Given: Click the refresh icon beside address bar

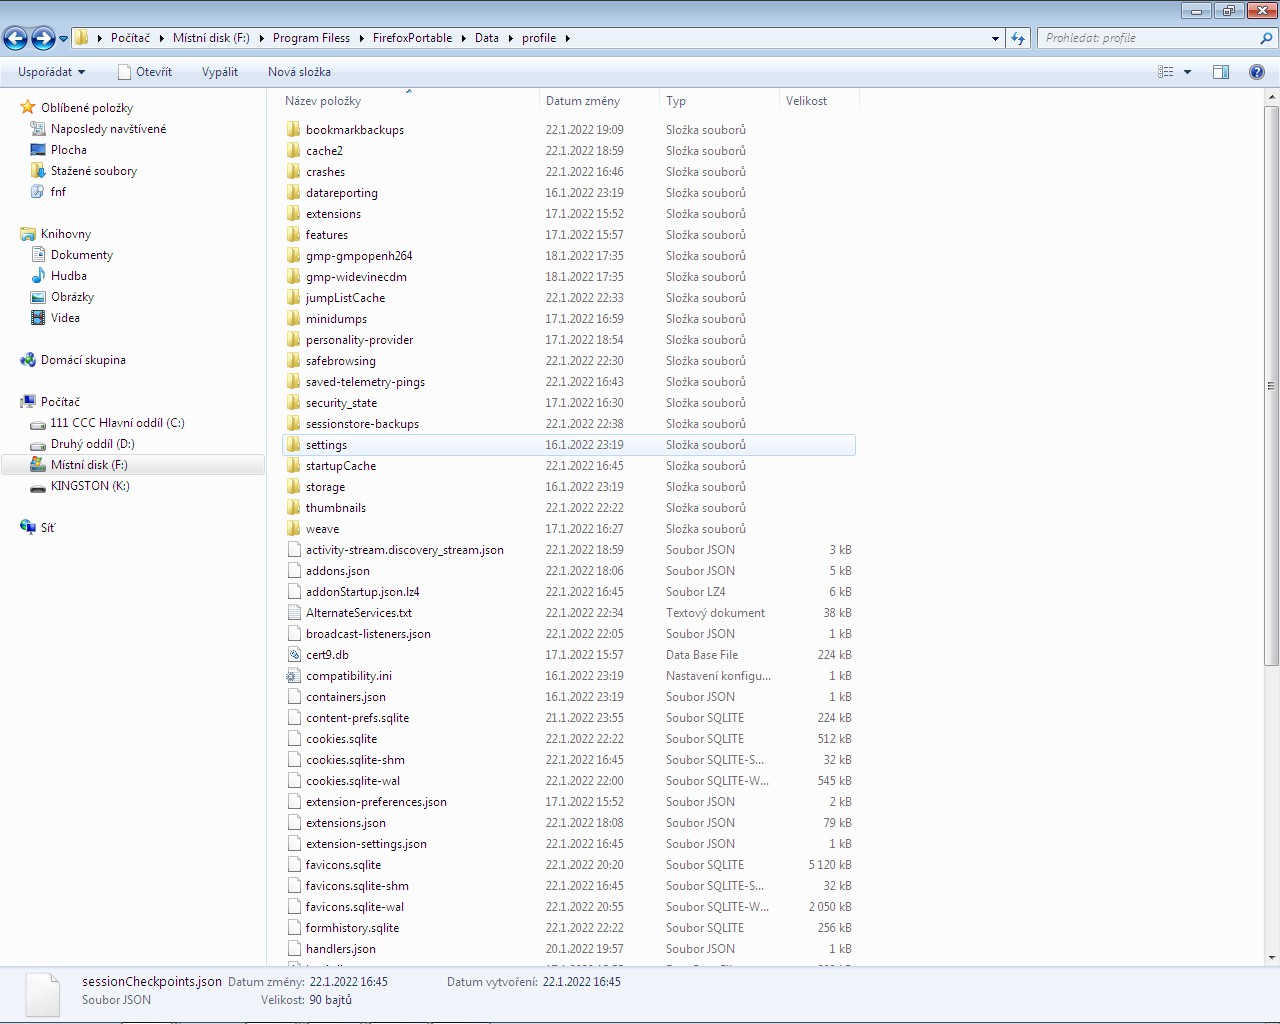Looking at the screenshot, I should click(x=1018, y=38).
